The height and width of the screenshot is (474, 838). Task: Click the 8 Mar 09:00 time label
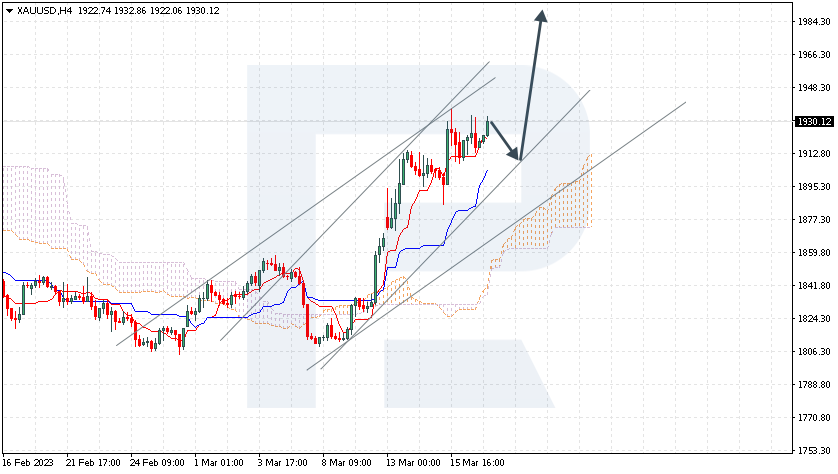pos(346,462)
